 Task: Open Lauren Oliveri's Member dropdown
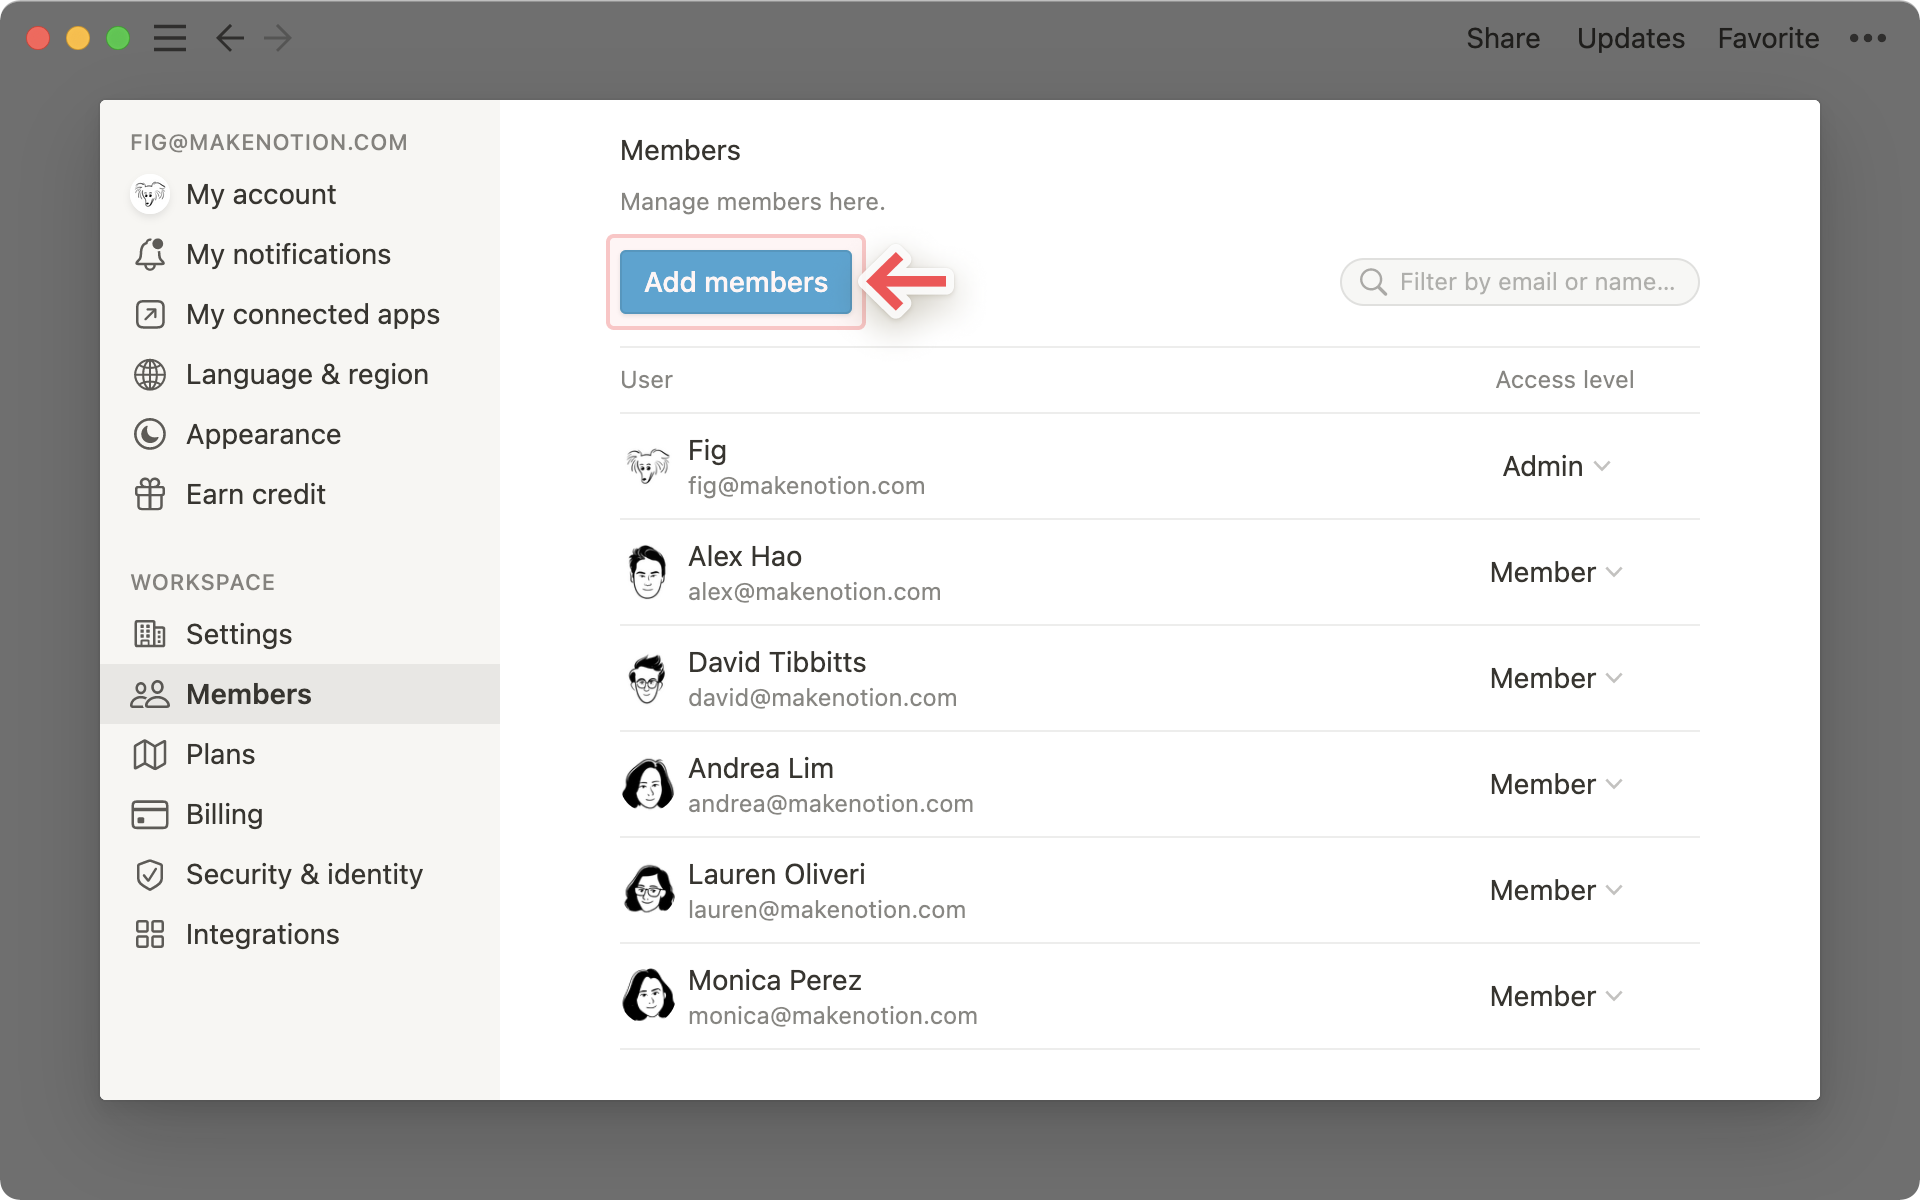(1556, 890)
